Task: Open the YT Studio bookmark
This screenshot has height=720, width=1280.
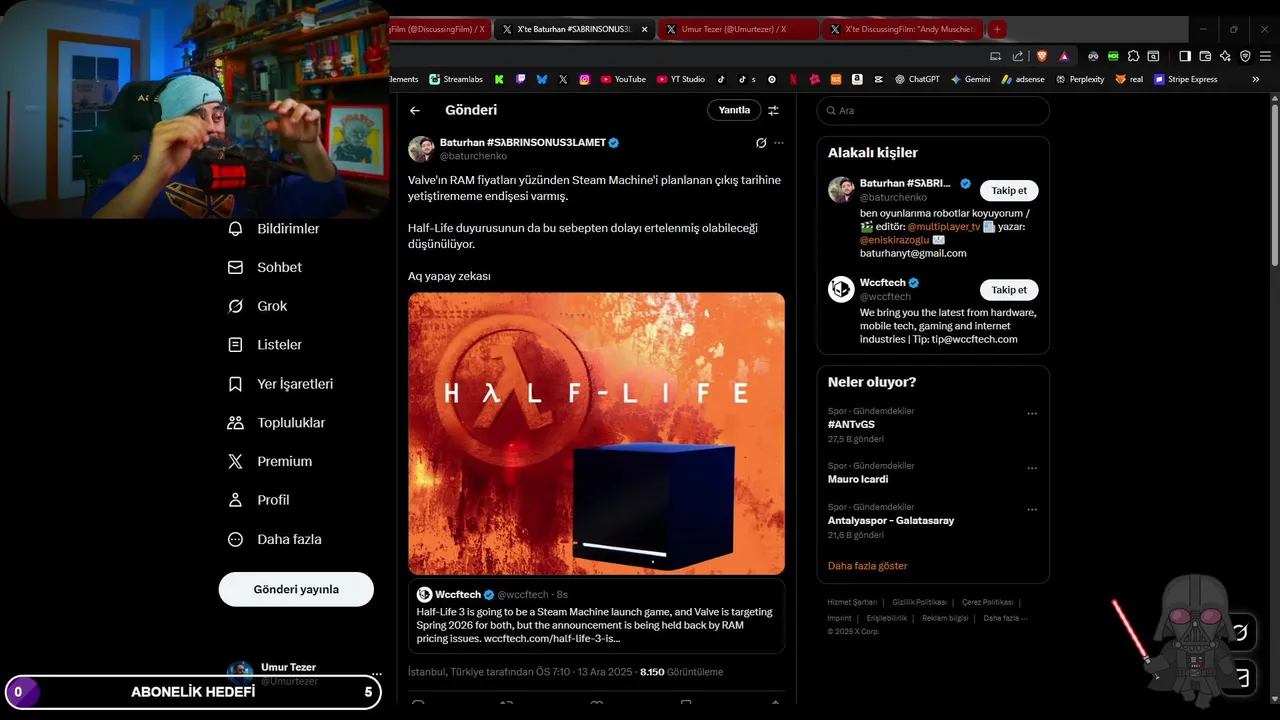Action: (681, 79)
